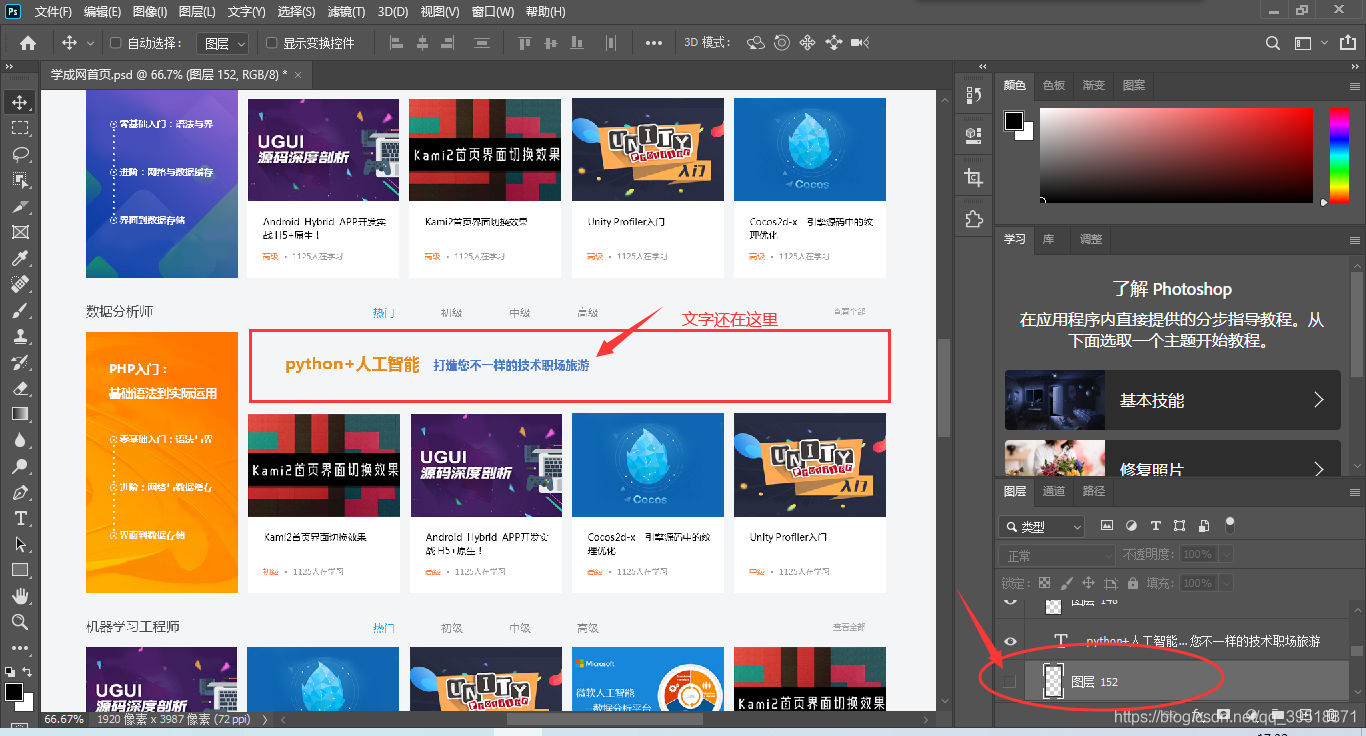Toggle the layer filter on/off switch

(1230, 524)
